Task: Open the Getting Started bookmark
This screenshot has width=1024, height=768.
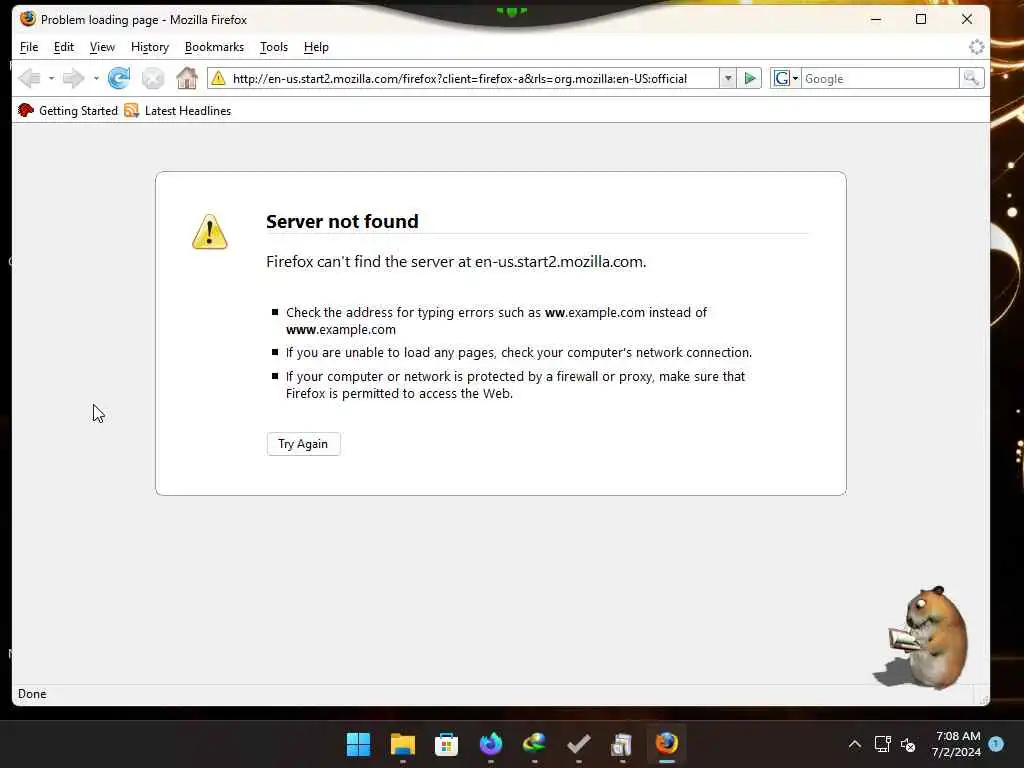Action: tap(68, 110)
